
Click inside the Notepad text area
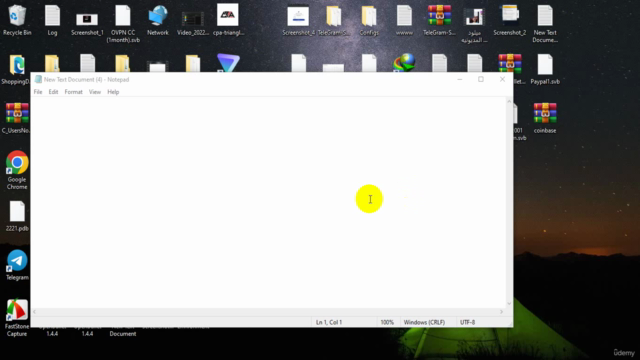pyautogui.click(x=269, y=202)
